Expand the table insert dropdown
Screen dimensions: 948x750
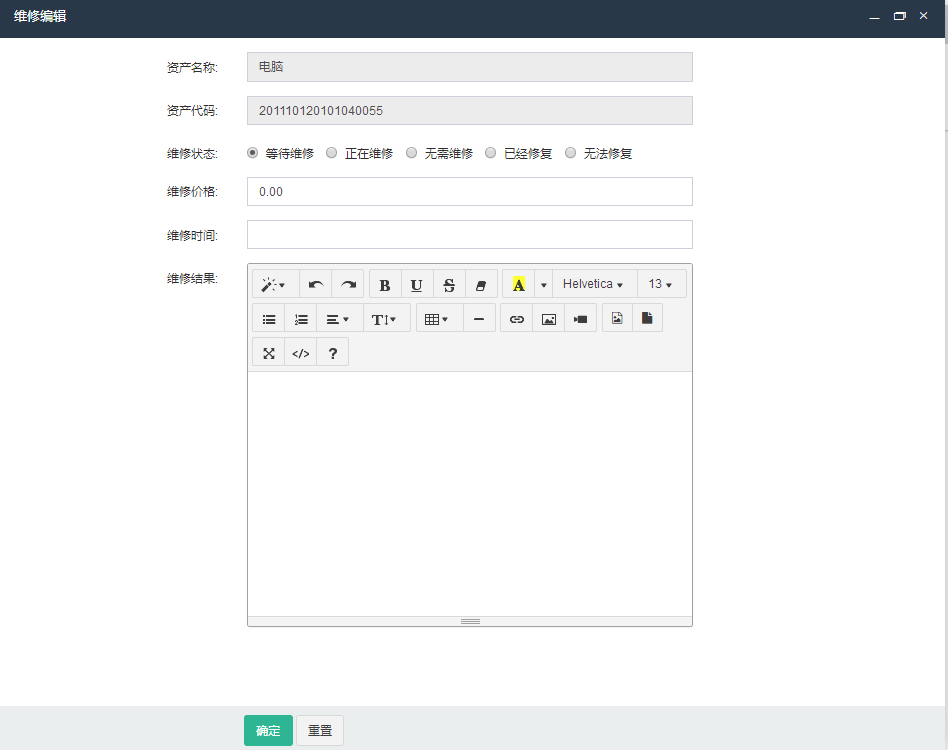pos(436,320)
